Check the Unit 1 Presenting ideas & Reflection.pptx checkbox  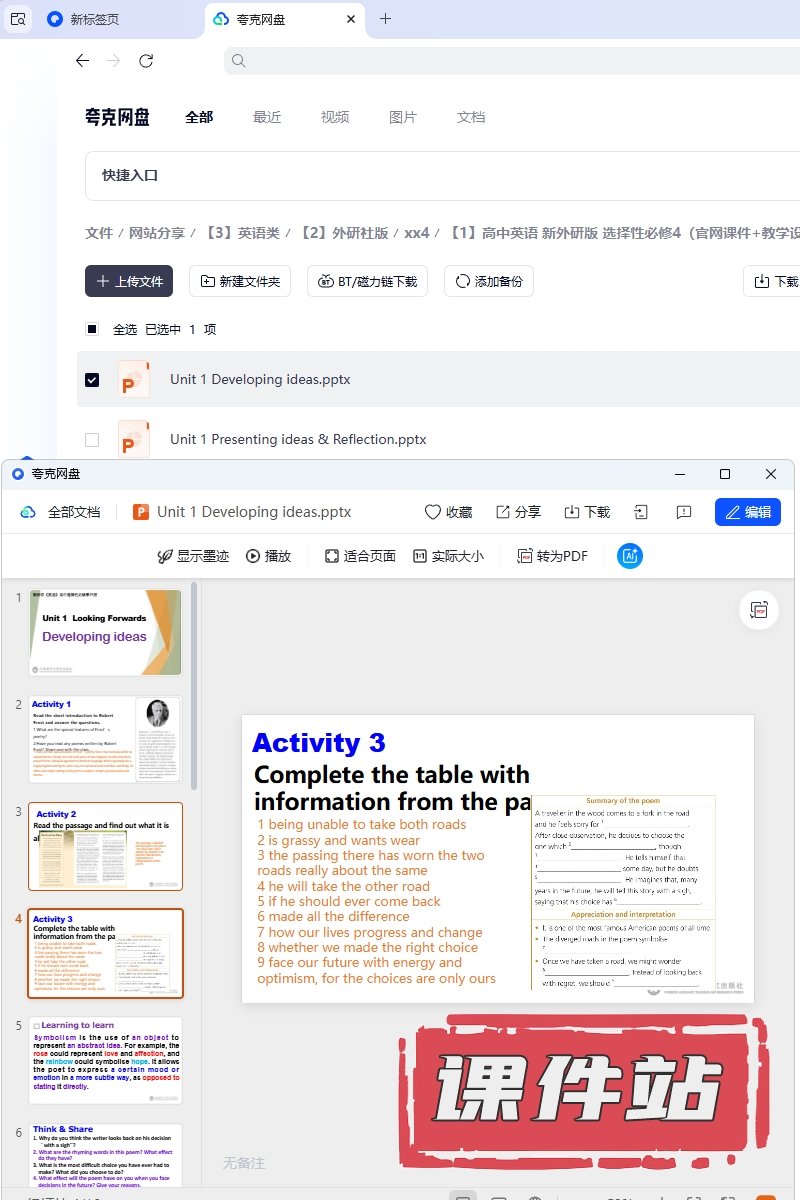[x=92, y=439]
